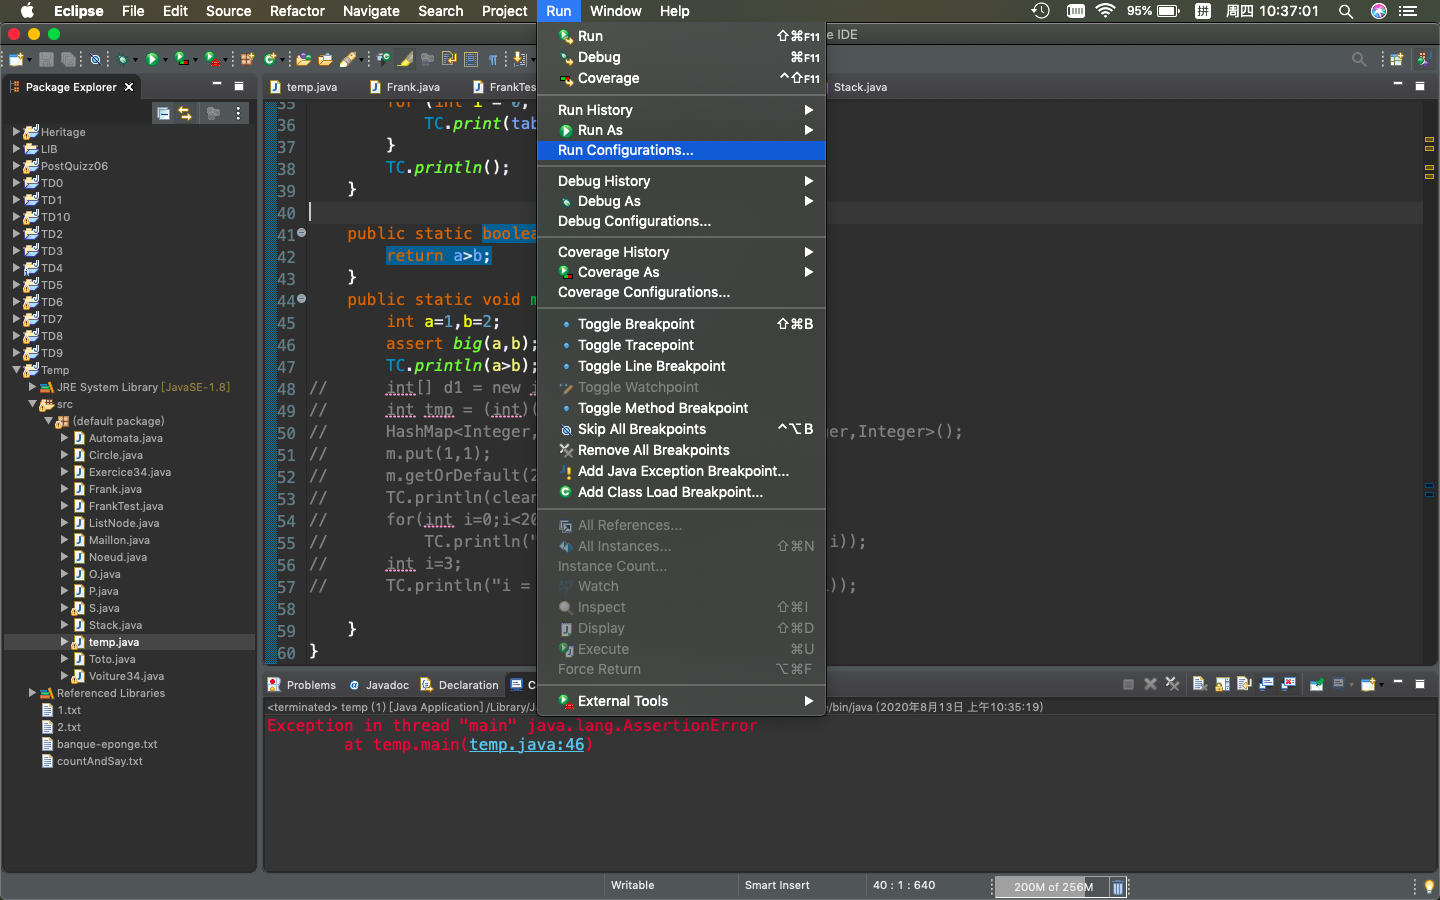Expand the Referenced Libraries node
This screenshot has height=900, width=1440.
coord(32,693)
